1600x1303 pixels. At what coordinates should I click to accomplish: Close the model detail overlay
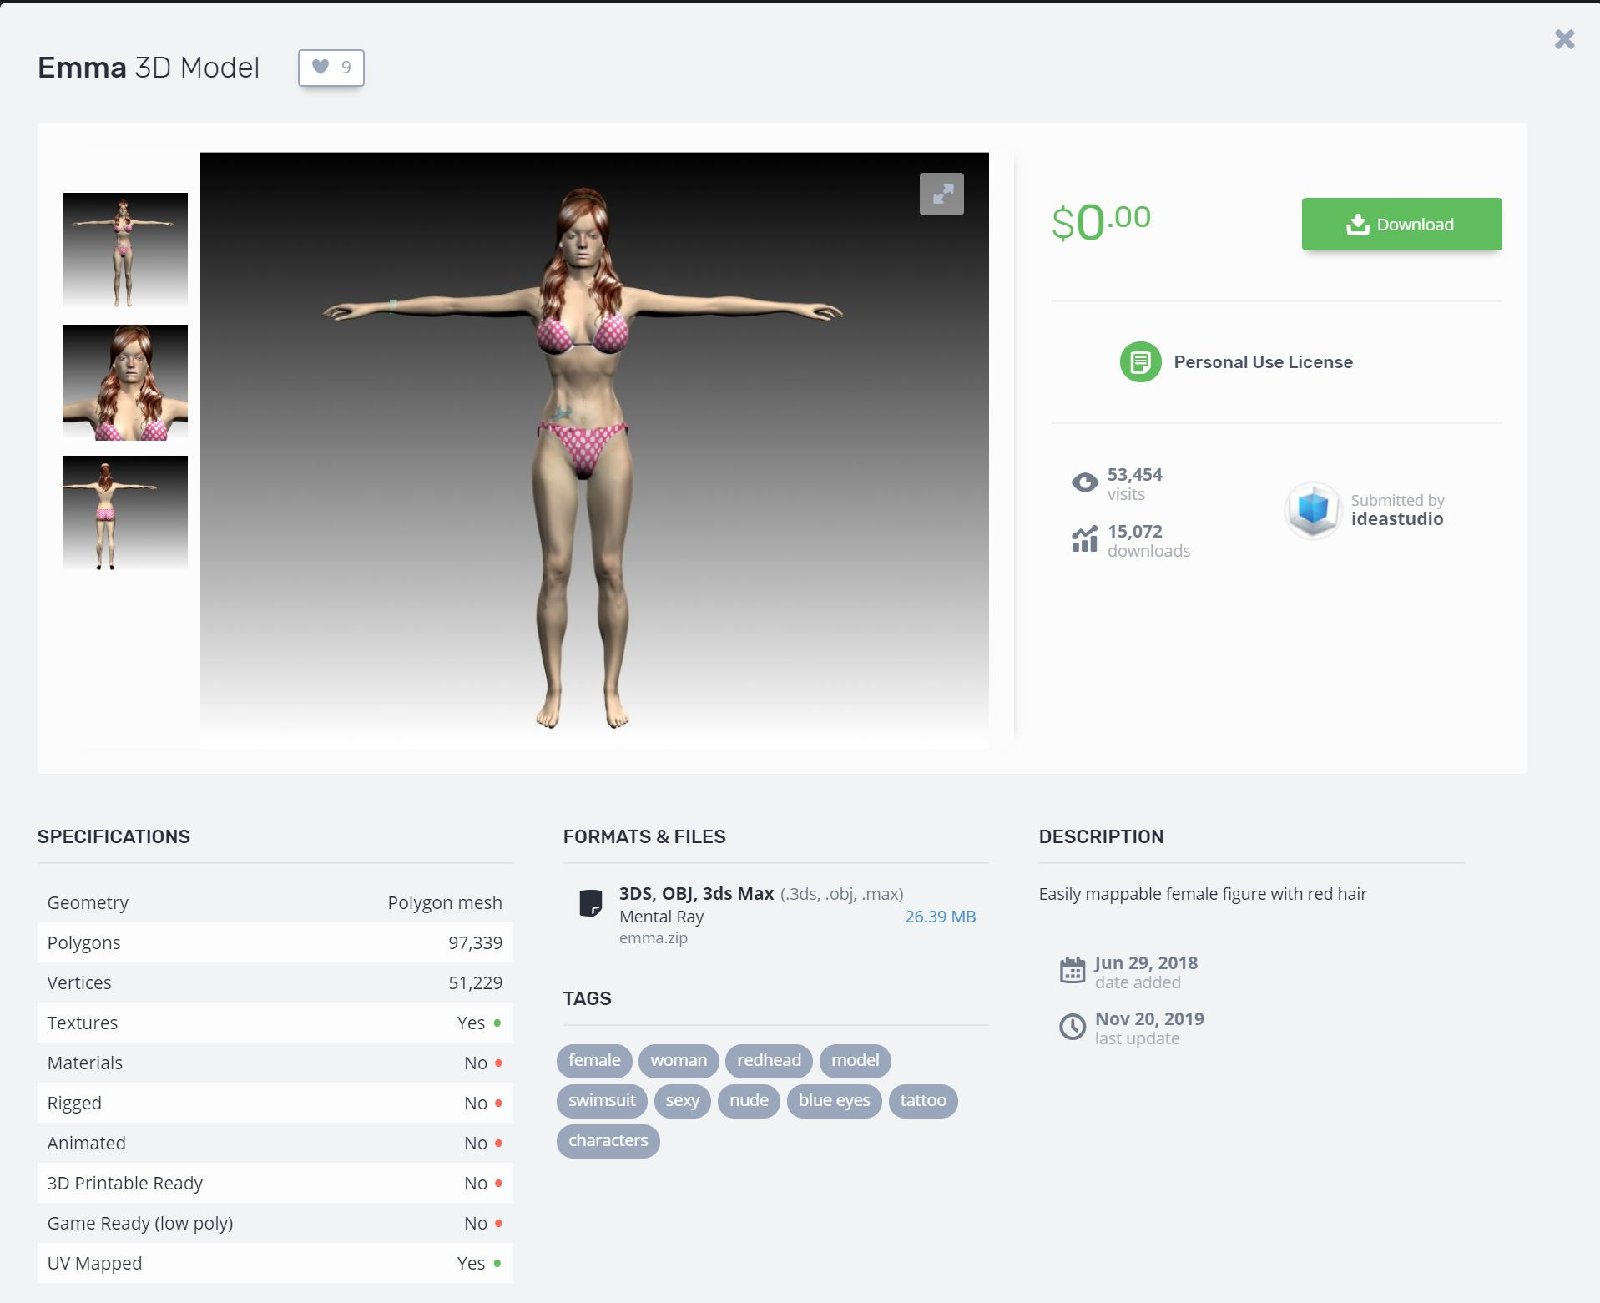tap(1565, 39)
